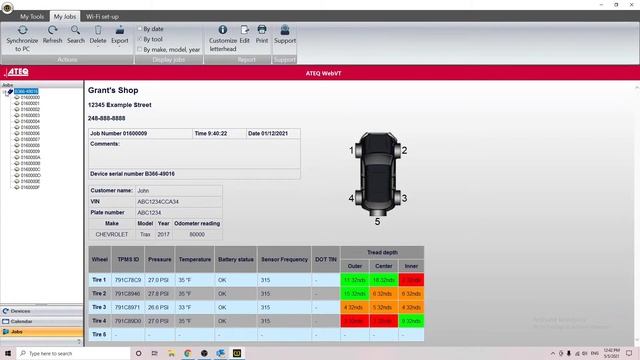Image resolution: width=640 pixels, height=360 pixels.
Task: Select the B366-49016 device in tree
Action: click(x=26, y=91)
